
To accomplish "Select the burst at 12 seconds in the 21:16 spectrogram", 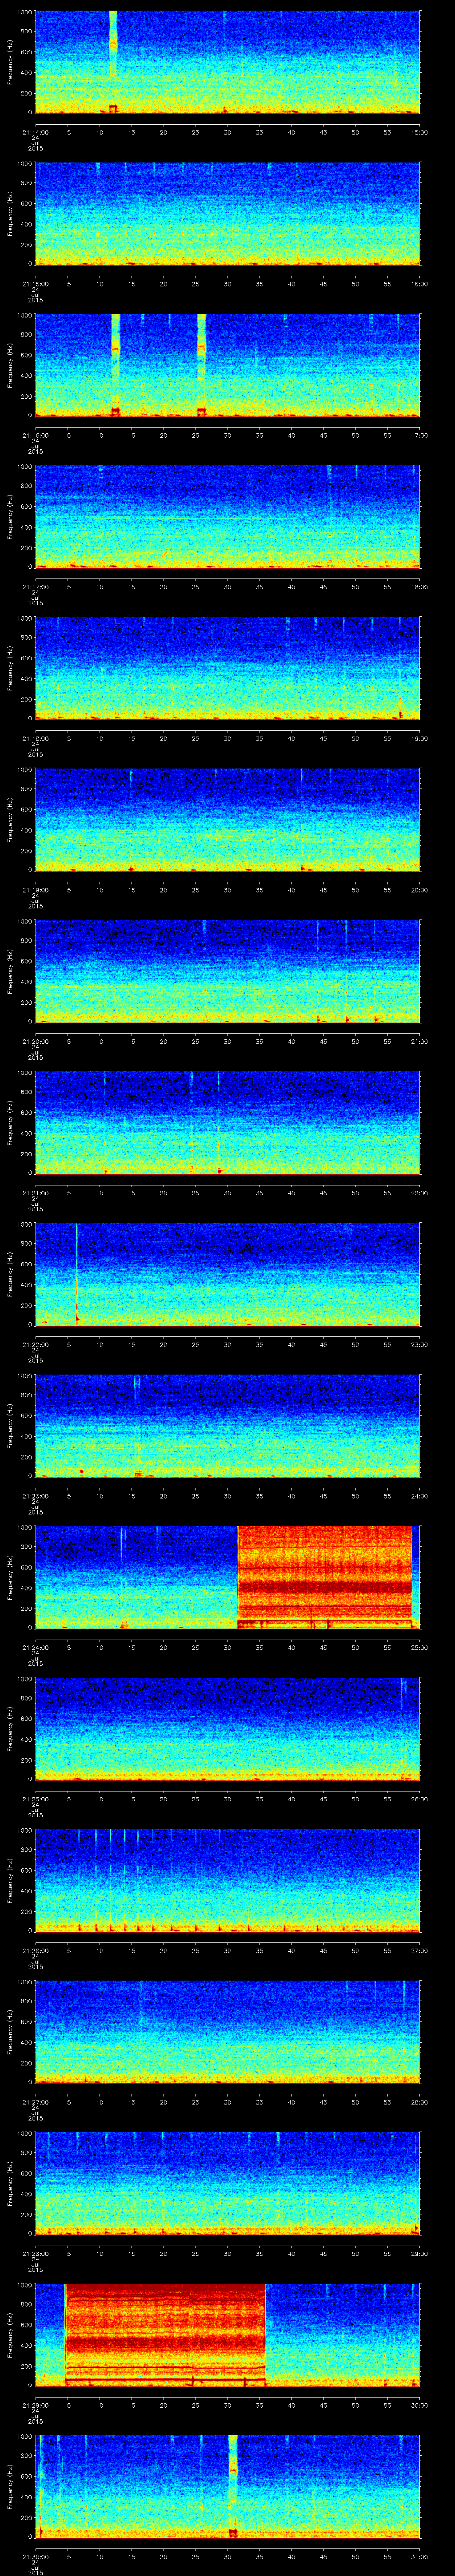I will click(116, 364).
